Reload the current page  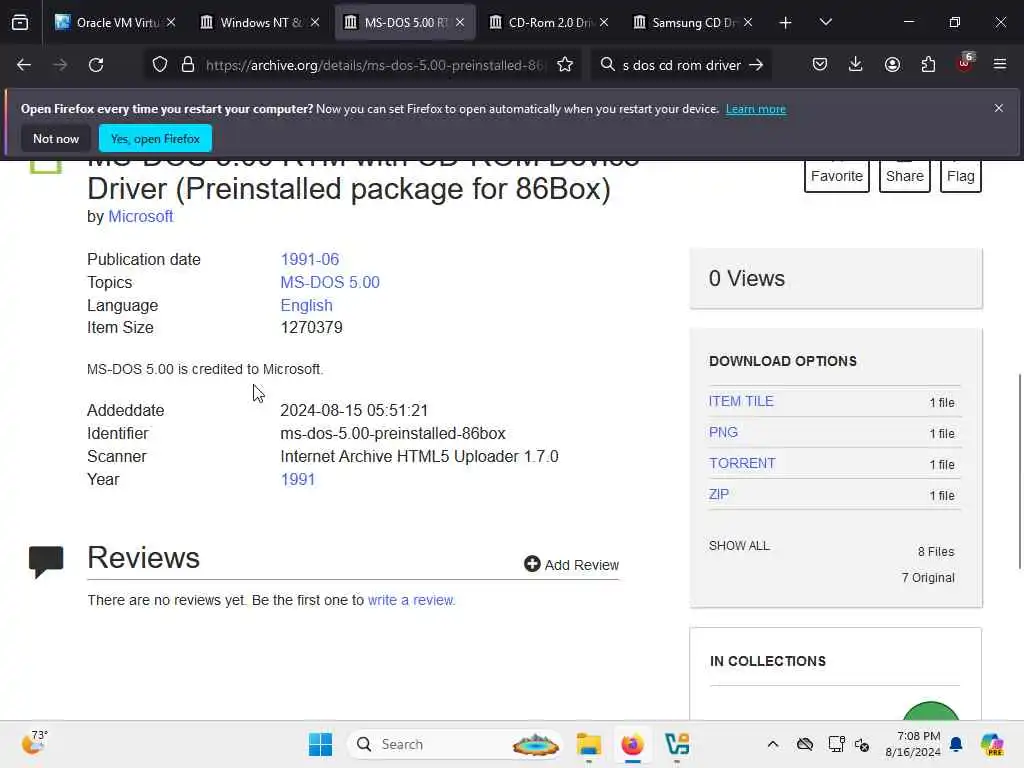point(96,65)
